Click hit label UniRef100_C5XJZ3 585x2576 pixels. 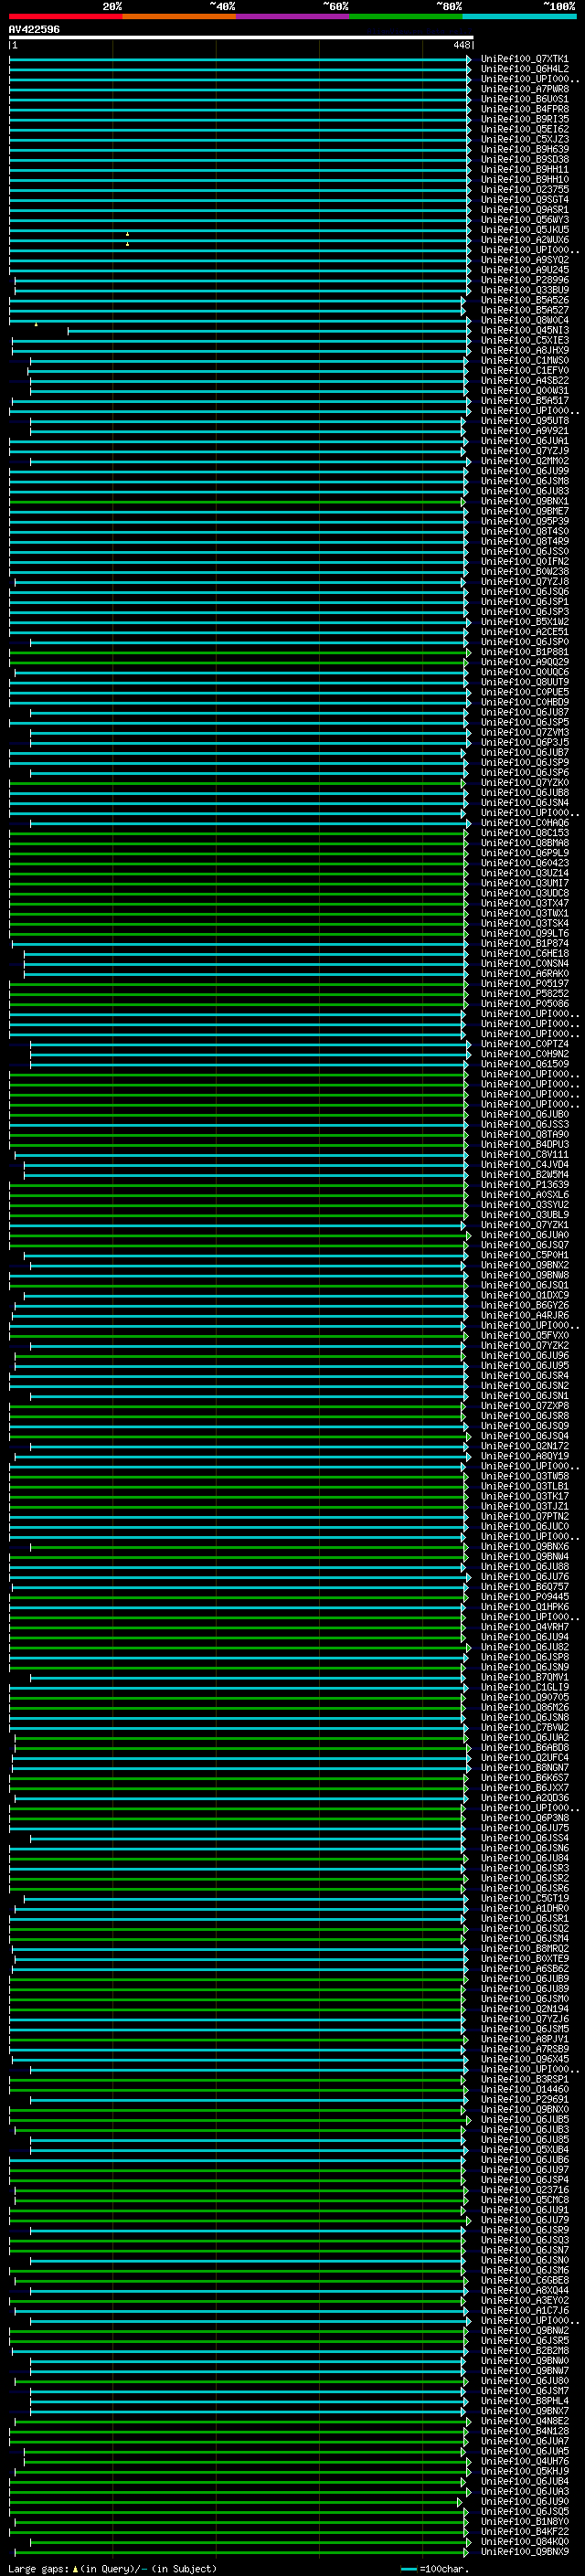pos(524,139)
